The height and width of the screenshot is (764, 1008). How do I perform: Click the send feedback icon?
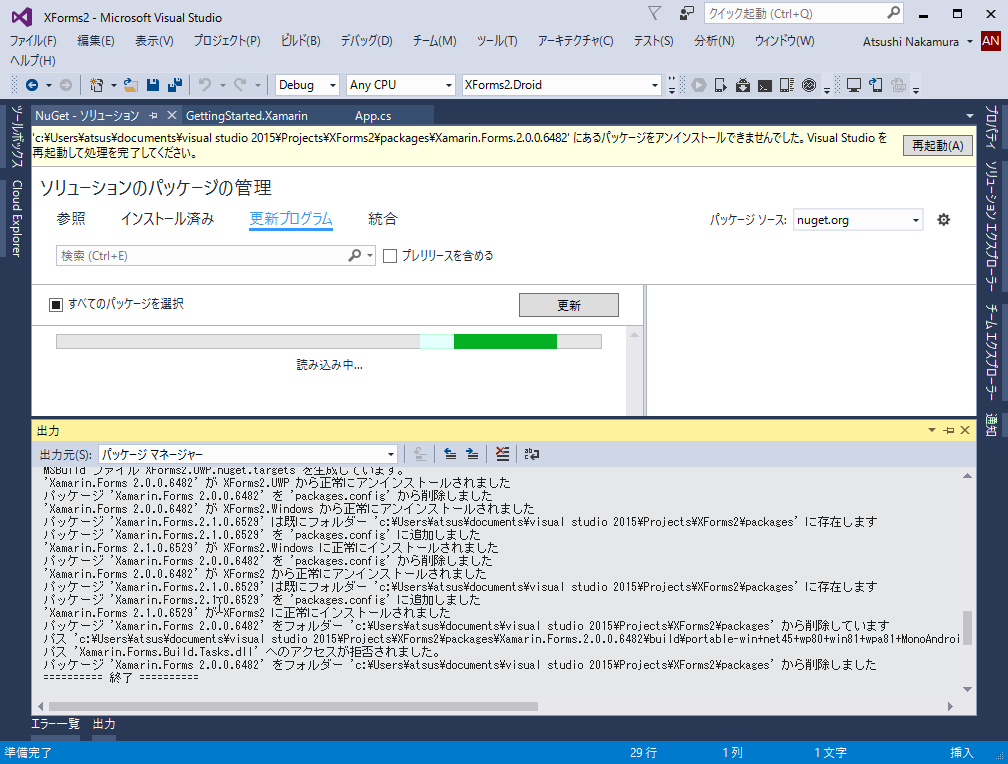tap(687, 14)
